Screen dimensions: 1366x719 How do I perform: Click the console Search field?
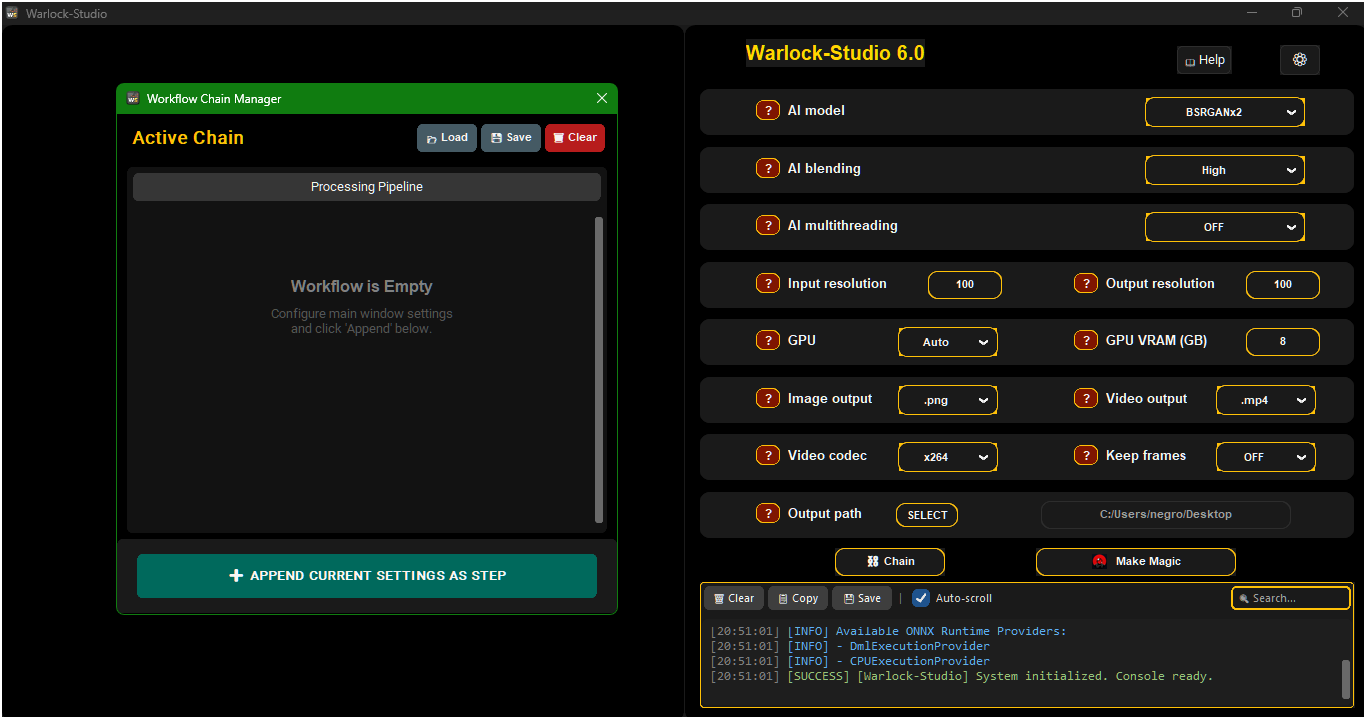click(x=1291, y=598)
